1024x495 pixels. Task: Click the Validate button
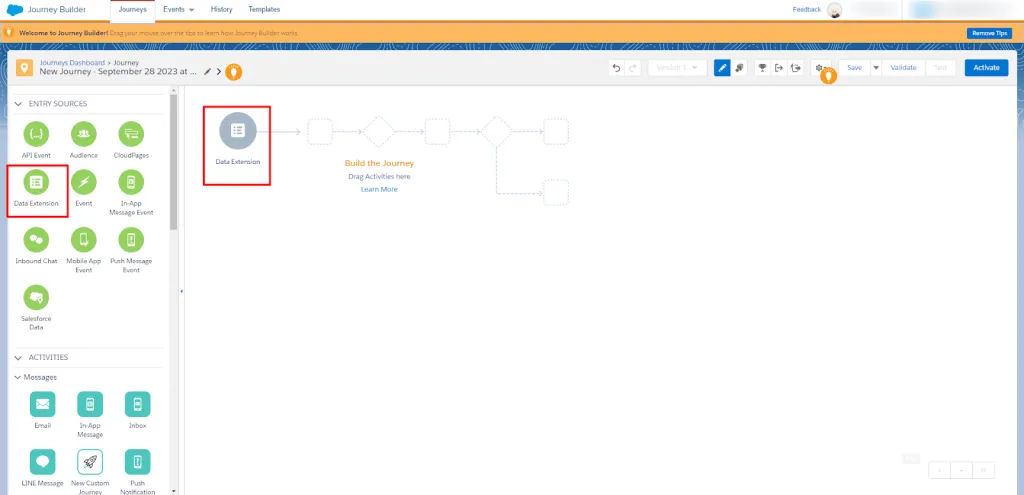904,68
